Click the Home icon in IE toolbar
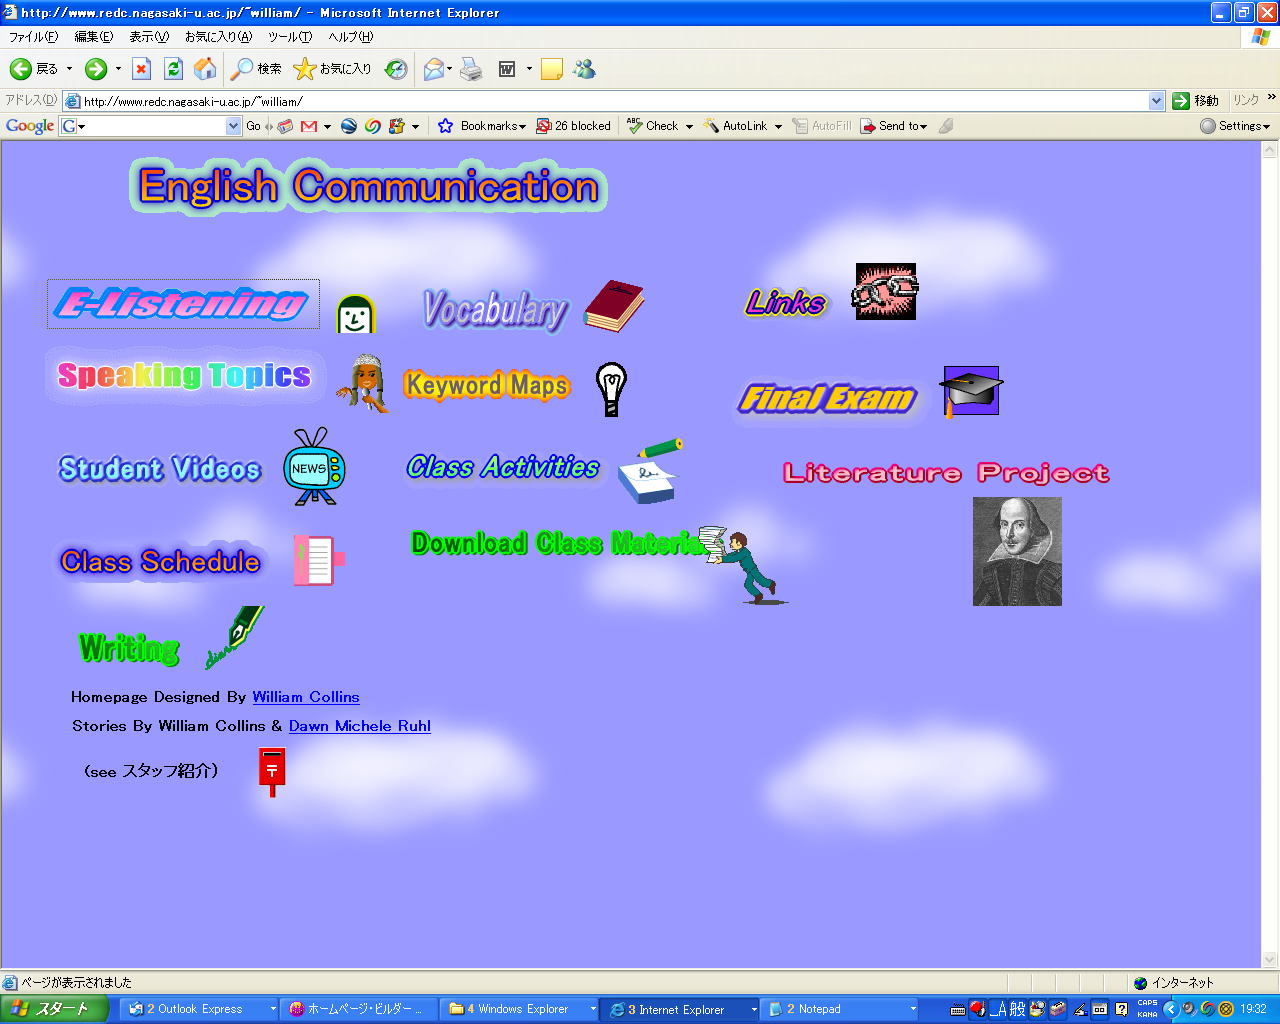Screen dimensions: 1280x1024 click(x=205, y=69)
